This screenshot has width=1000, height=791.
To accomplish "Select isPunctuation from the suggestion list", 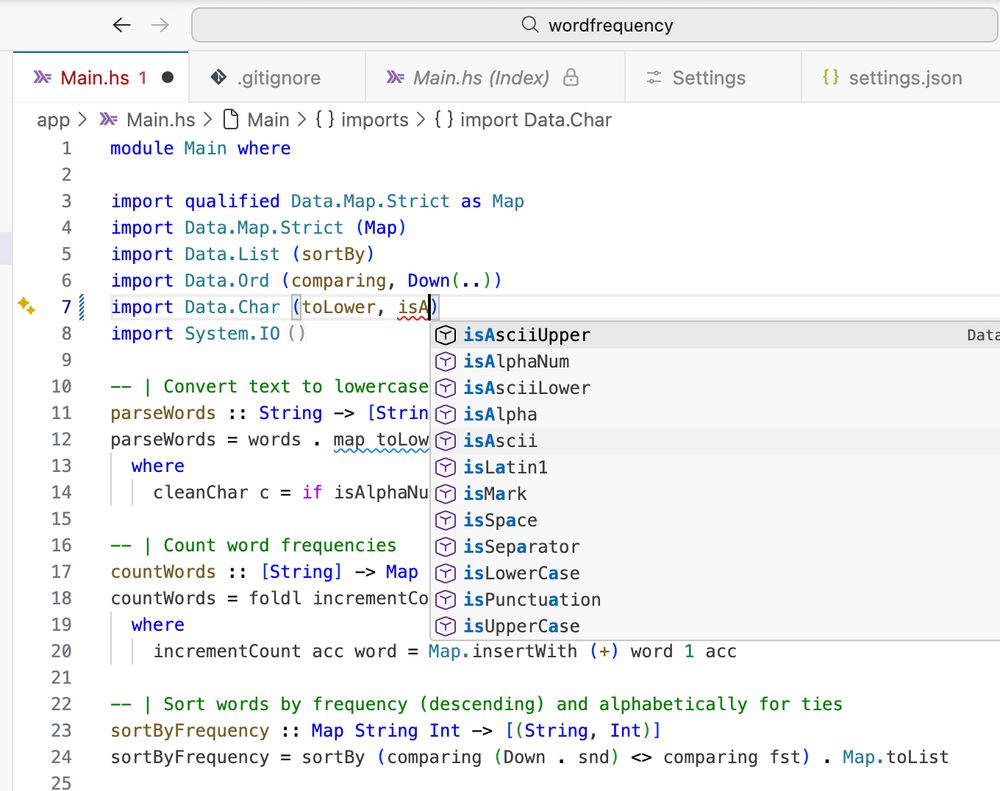I will pyautogui.click(x=531, y=599).
